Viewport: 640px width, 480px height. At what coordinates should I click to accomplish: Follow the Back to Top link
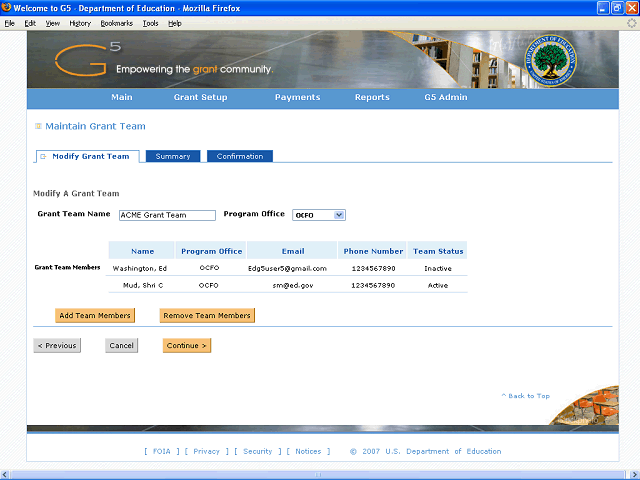(526, 396)
